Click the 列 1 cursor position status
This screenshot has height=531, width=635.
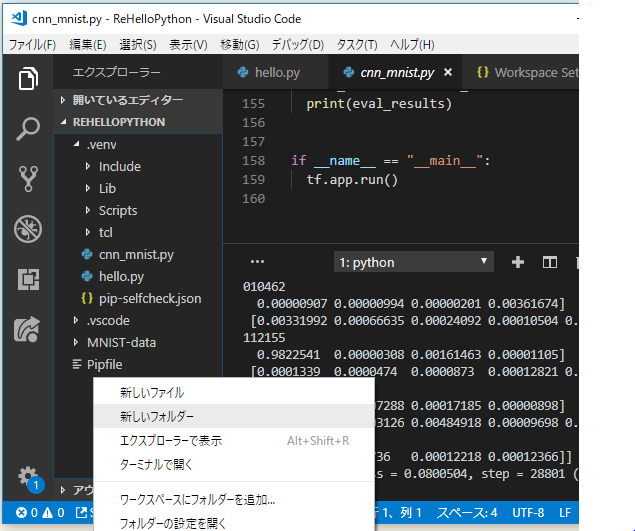point(411,513)
